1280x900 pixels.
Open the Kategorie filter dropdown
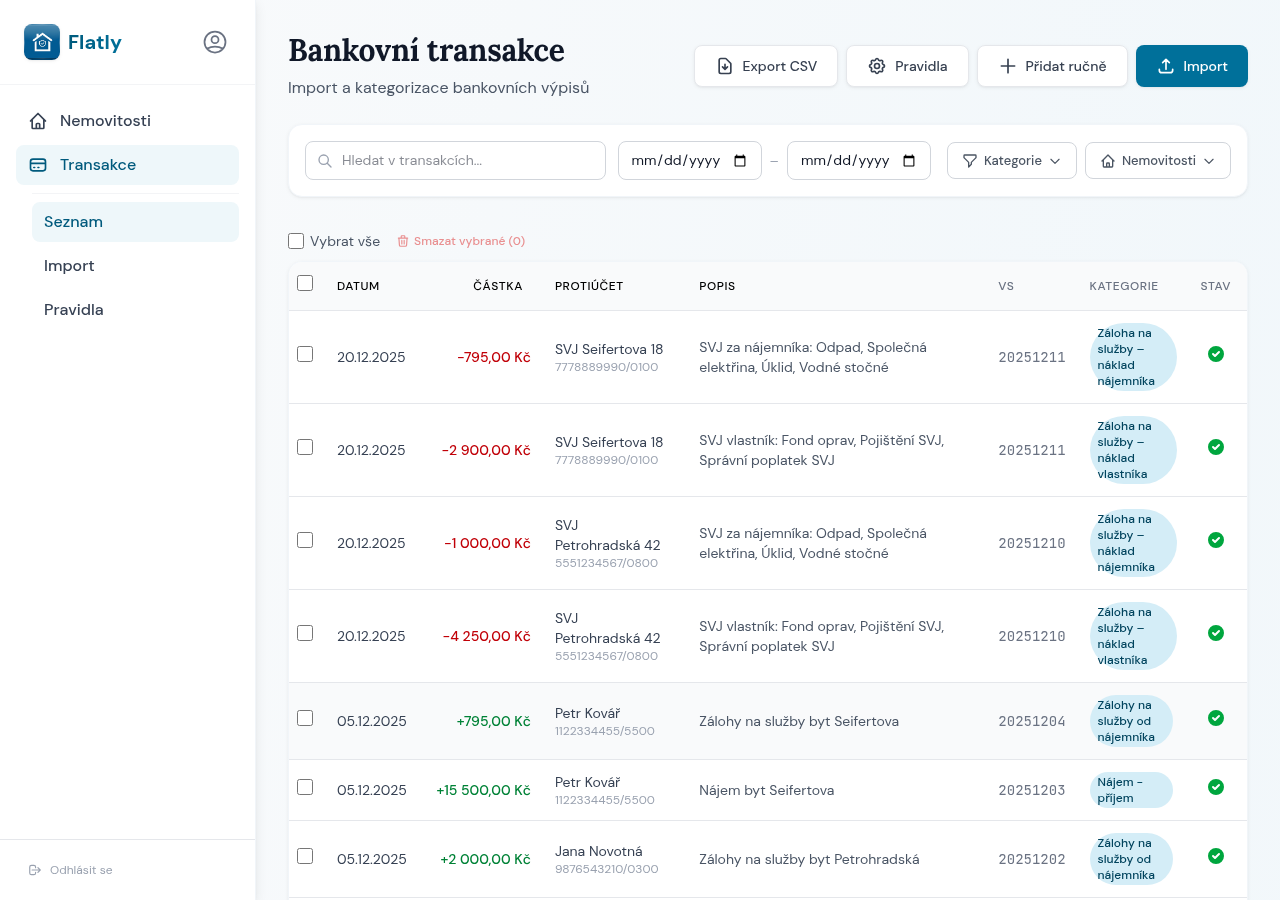tap(1011, 160)
